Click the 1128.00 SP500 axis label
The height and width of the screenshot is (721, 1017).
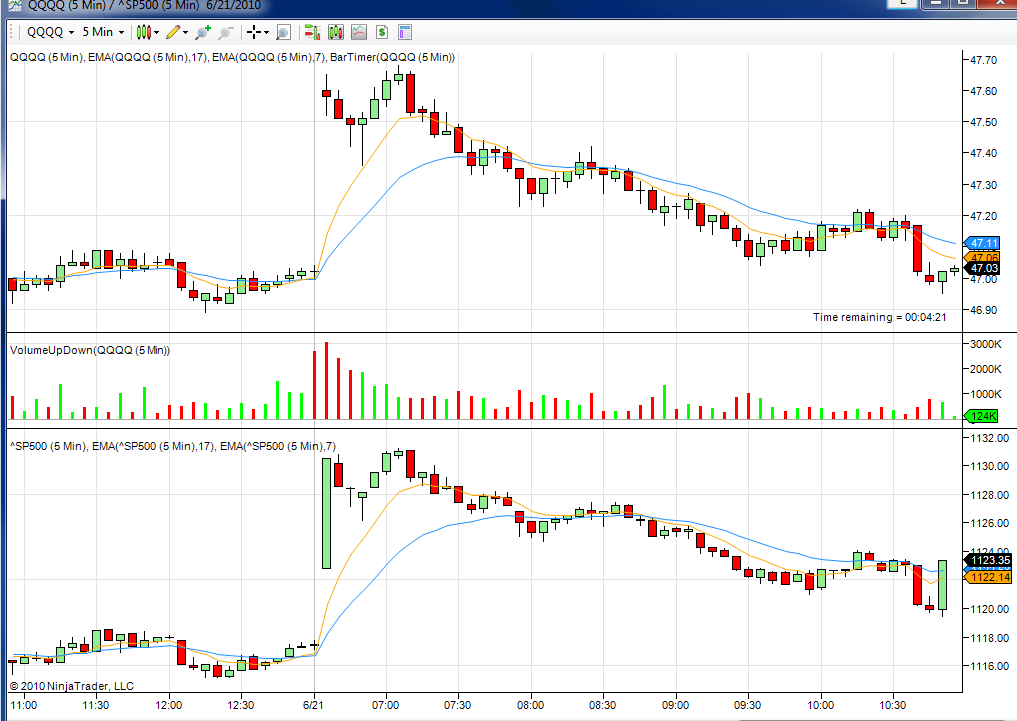989,495
